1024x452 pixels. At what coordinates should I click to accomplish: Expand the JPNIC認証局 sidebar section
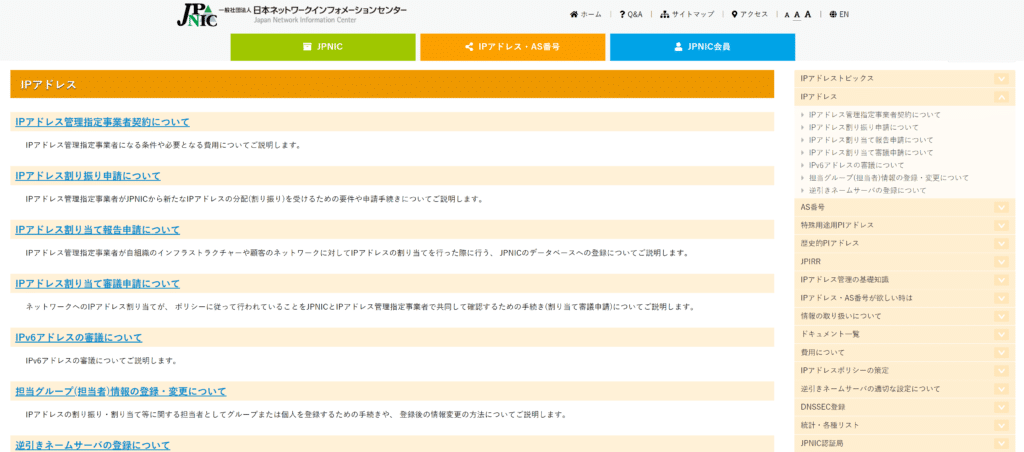click(1001, 444)
